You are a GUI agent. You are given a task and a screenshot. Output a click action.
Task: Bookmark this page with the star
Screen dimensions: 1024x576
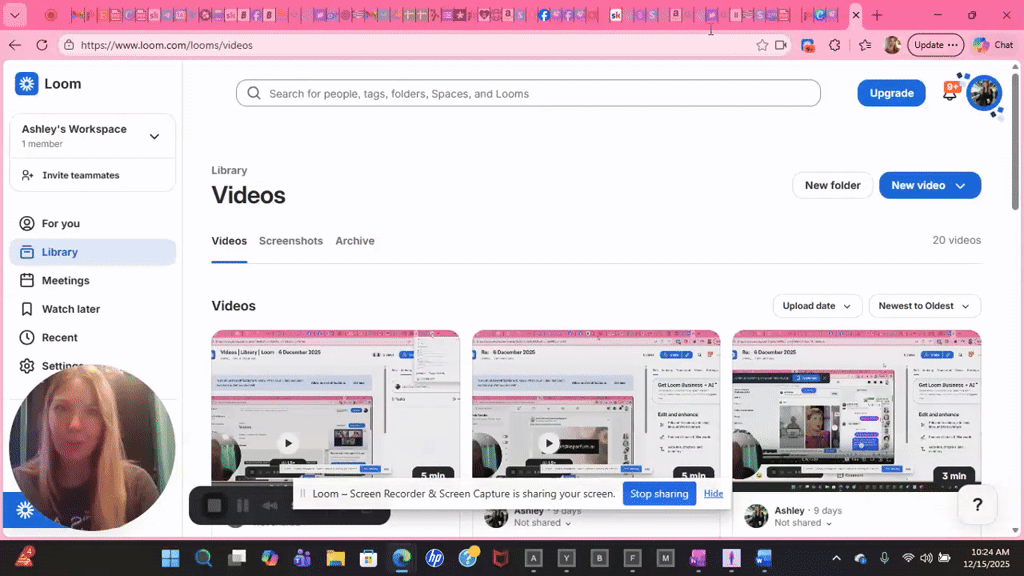click(761, 45)
